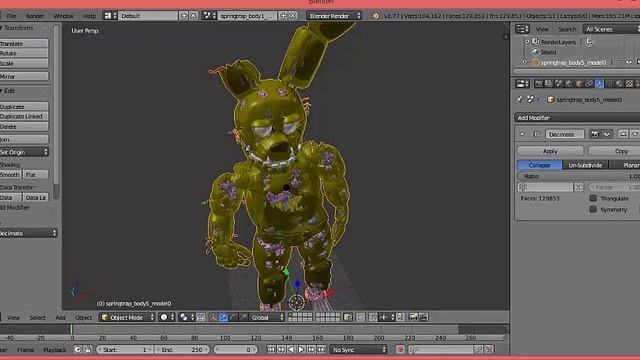Move Decimate modifier up with arrow icon

(x=623, y=134)
